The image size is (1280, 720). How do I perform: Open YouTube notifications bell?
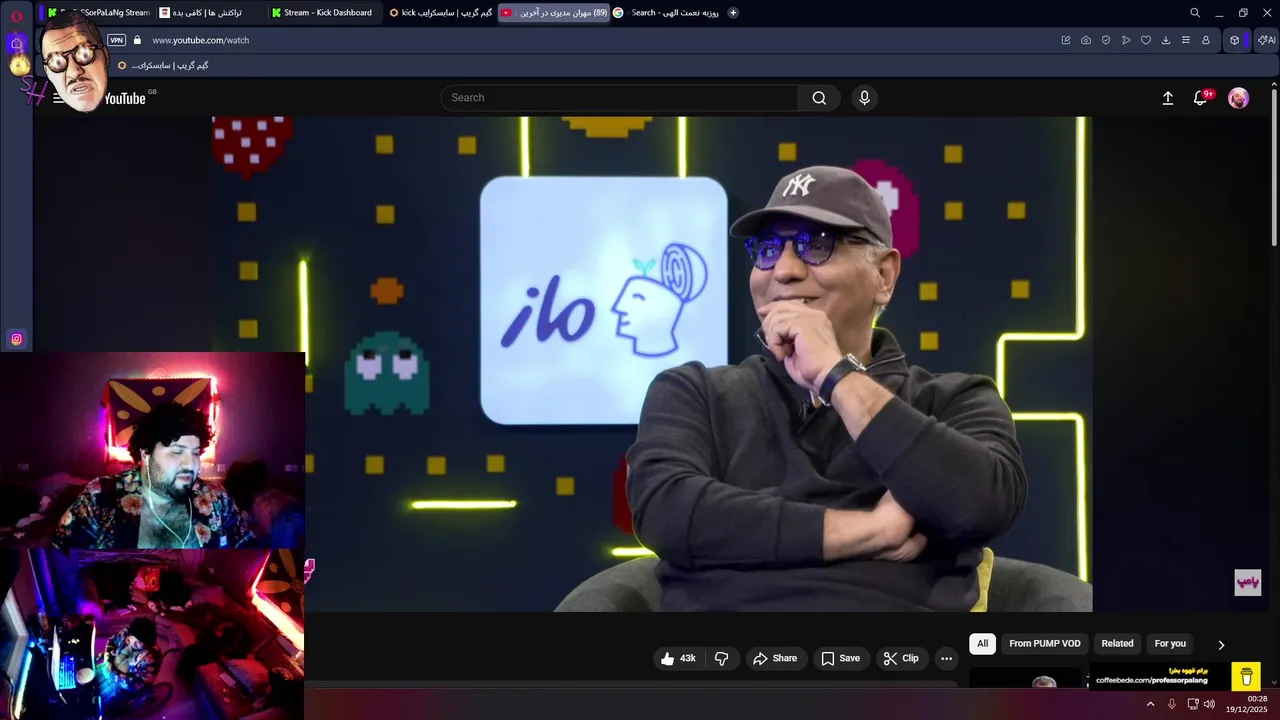point(1201,98)
